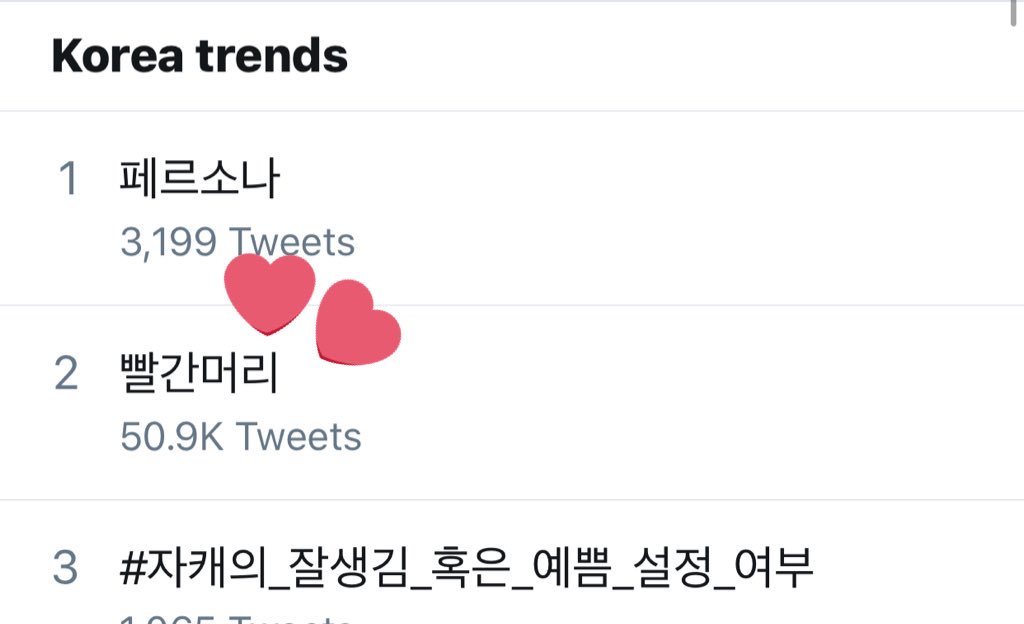Select rank number 3 in trends
The image size is (1024, 624).
pyautogui.click(x=66, y=568)
